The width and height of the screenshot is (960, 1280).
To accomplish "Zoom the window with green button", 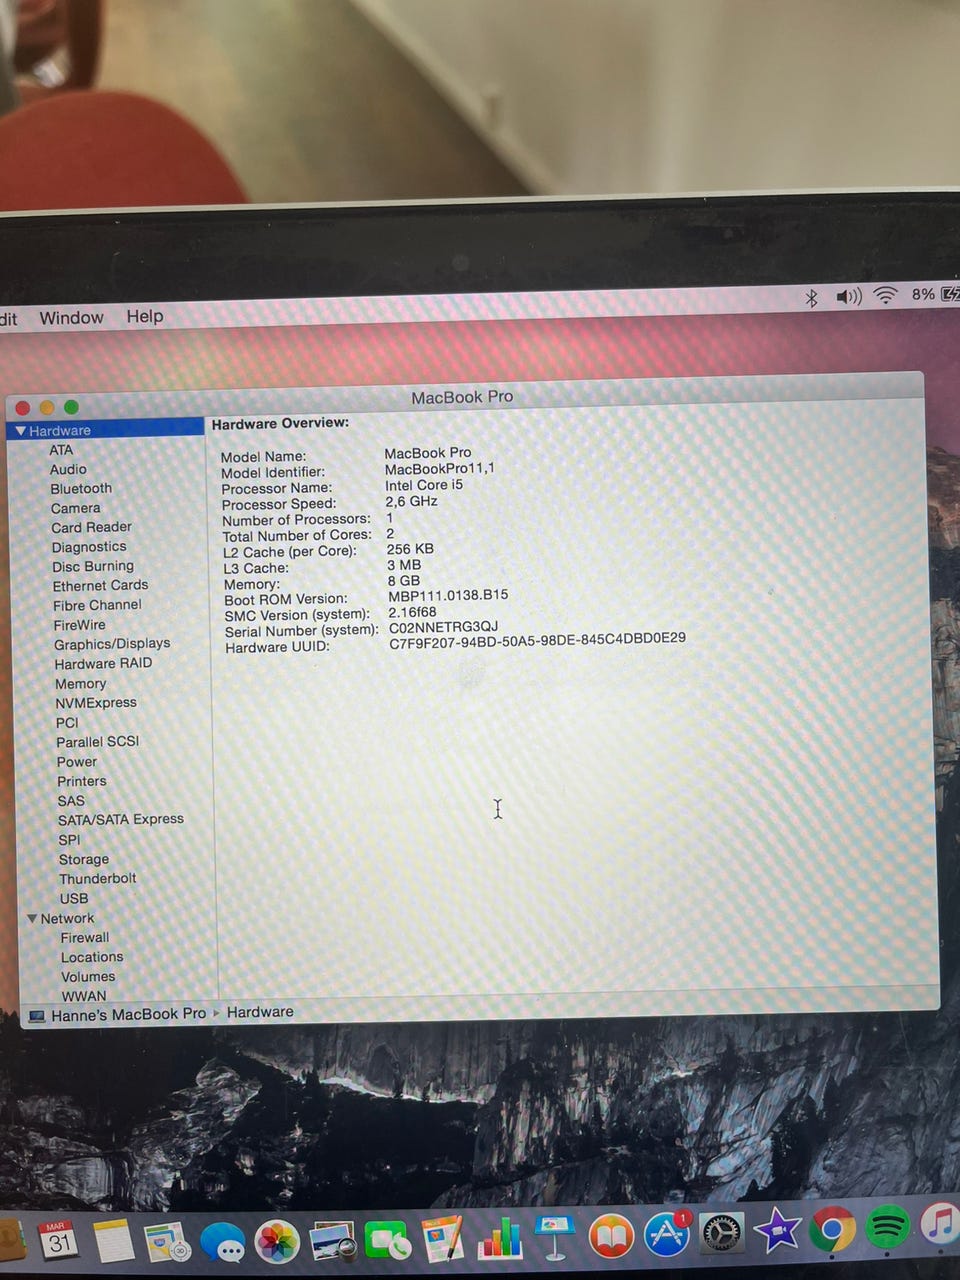I will 71,407.
